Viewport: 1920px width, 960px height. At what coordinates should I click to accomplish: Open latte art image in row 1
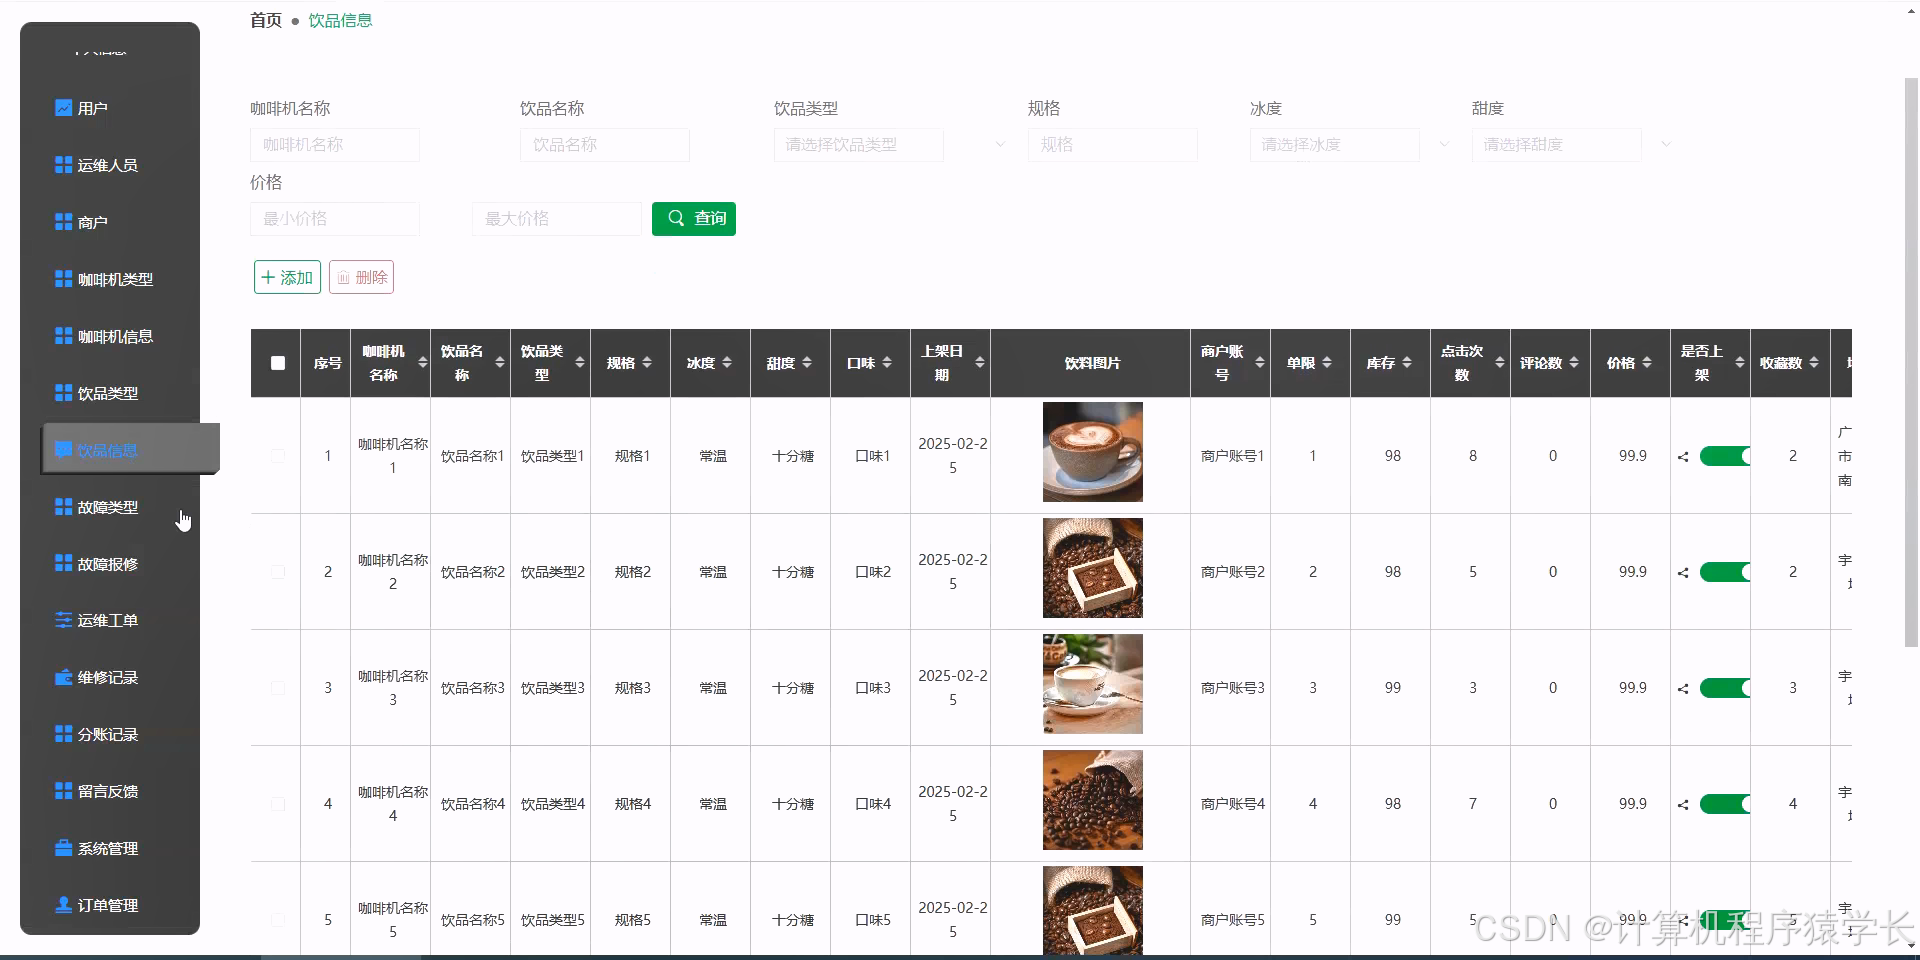[x=1092, y=452]
